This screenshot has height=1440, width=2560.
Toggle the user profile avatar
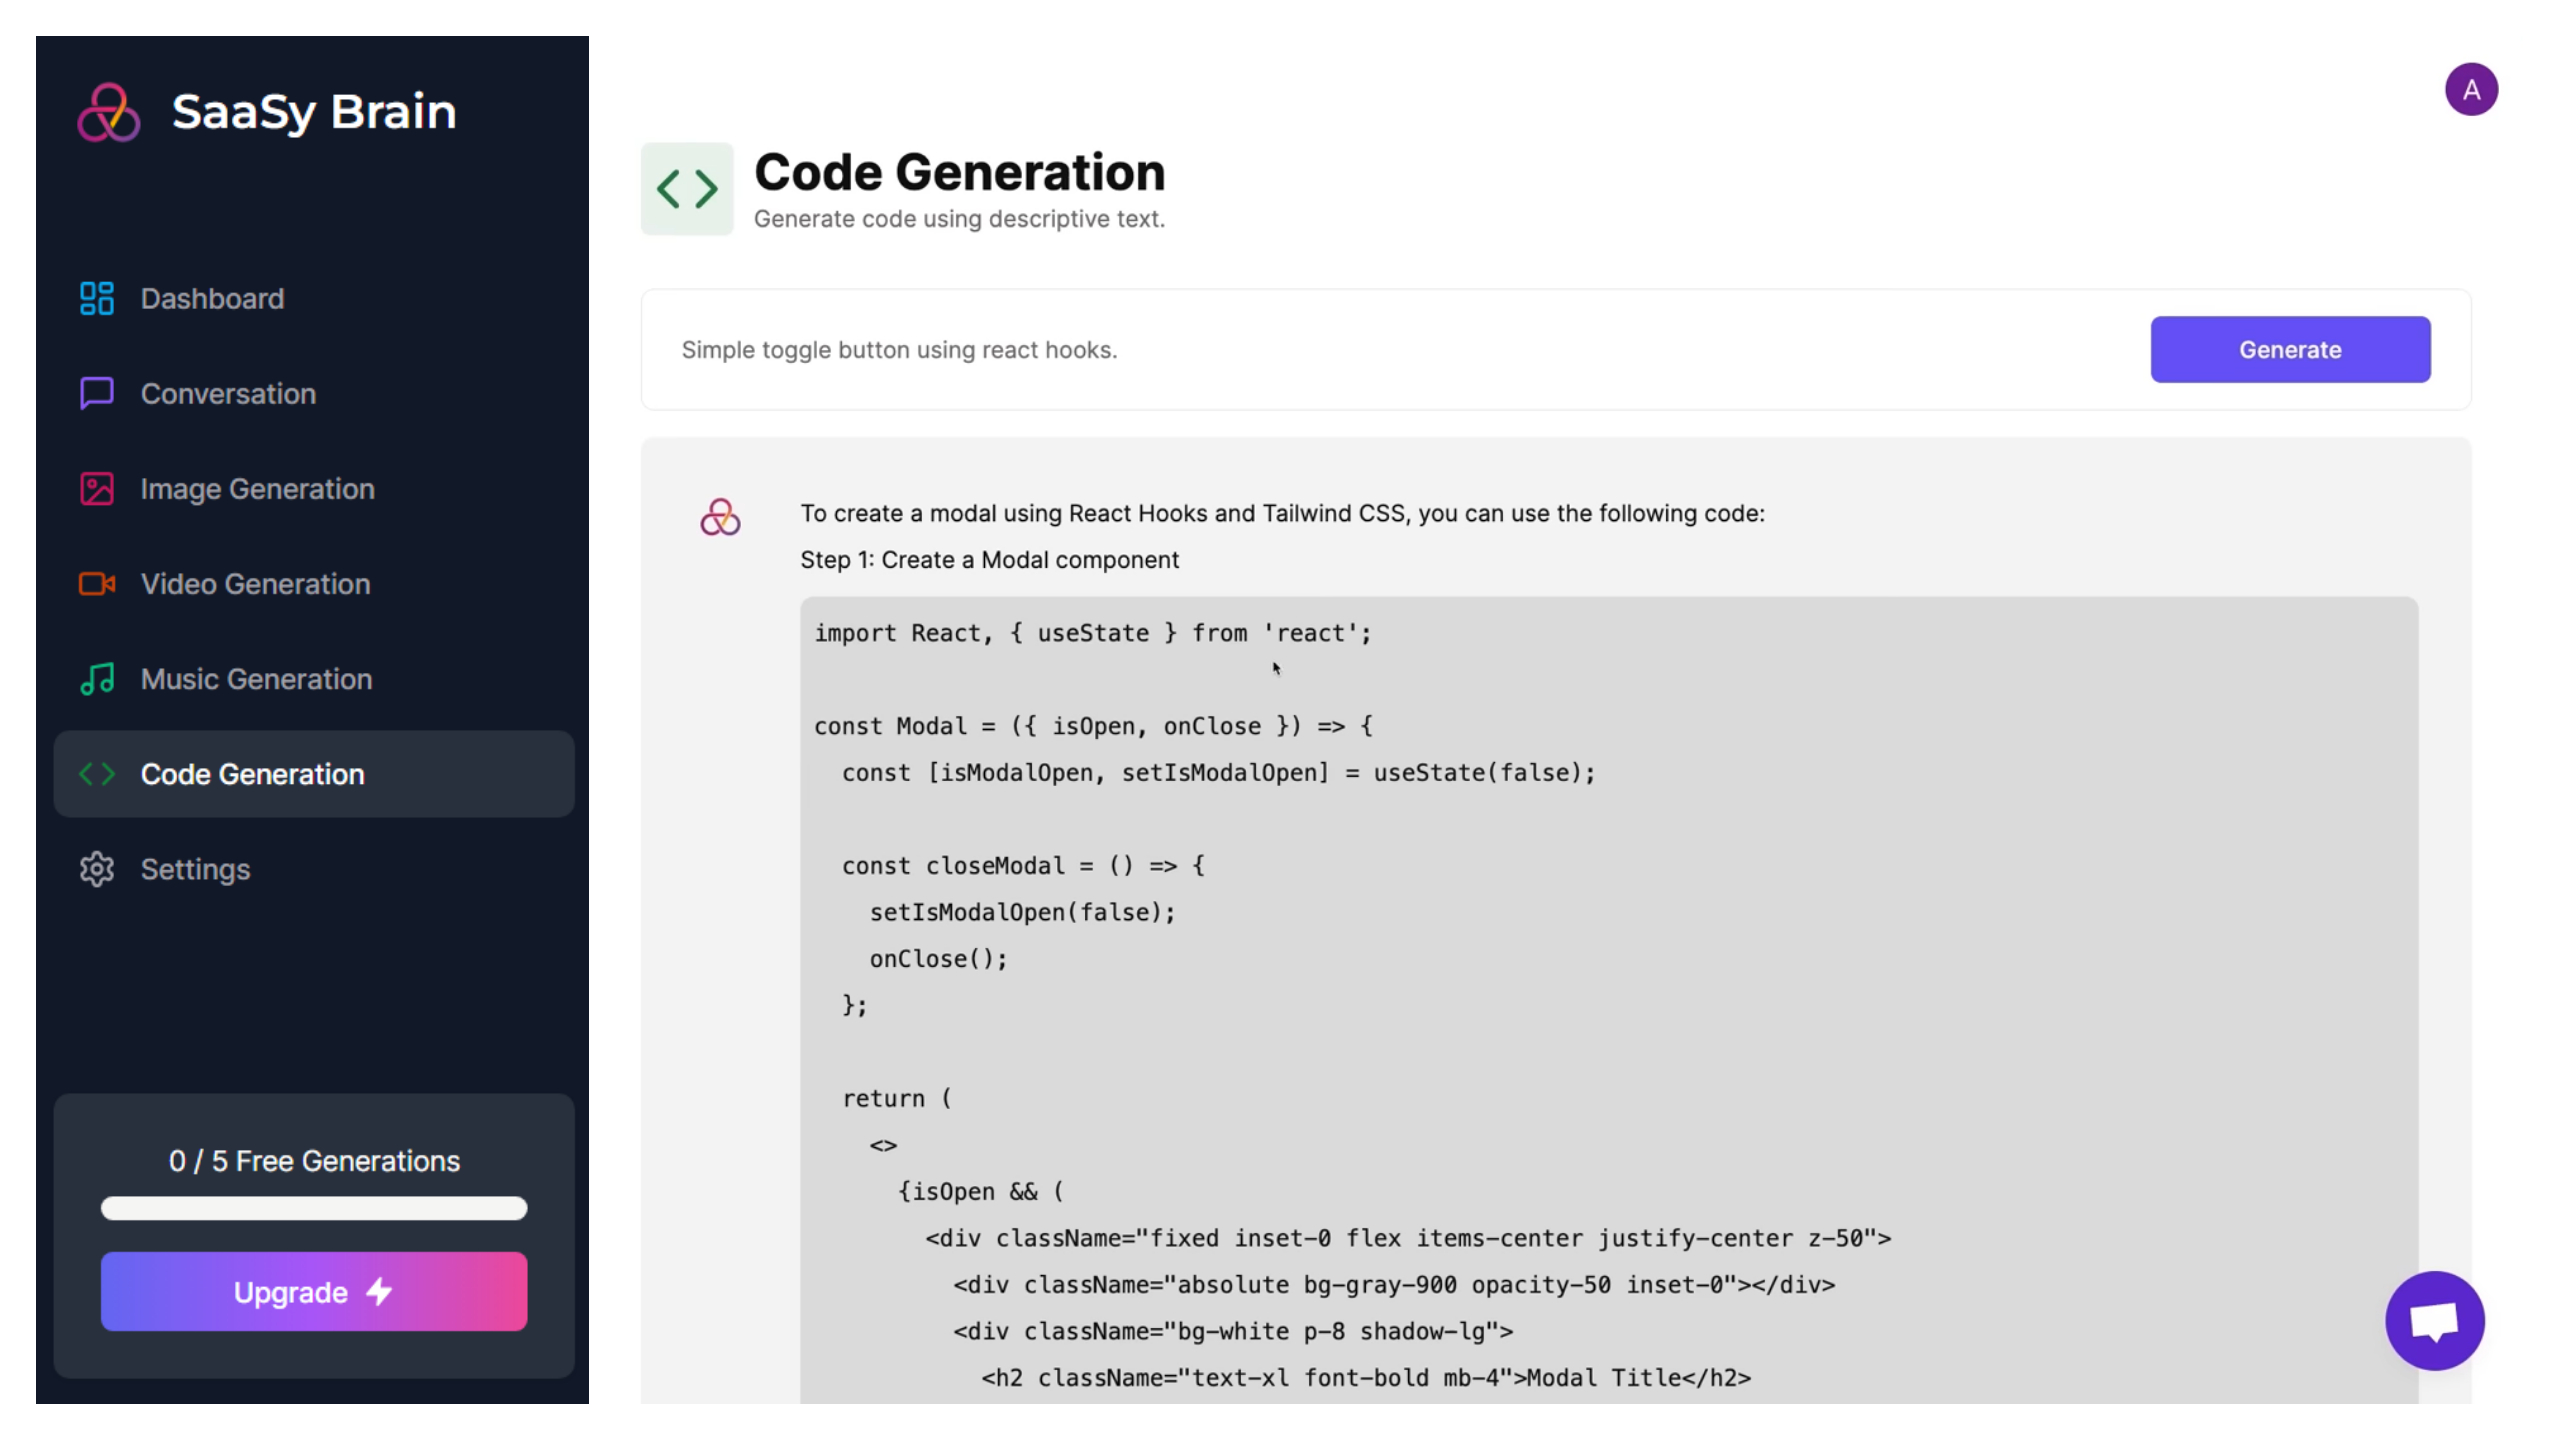coord(2472,88)
